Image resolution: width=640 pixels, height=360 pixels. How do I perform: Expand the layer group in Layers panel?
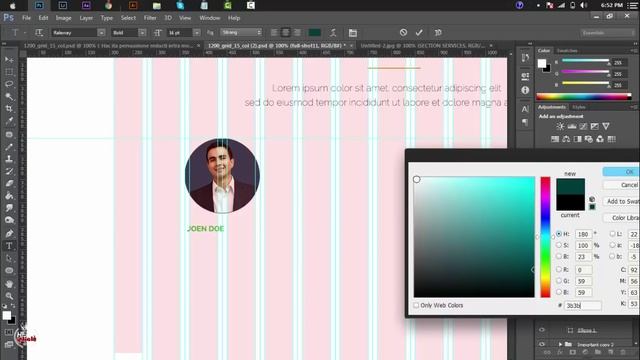point(560,344)
